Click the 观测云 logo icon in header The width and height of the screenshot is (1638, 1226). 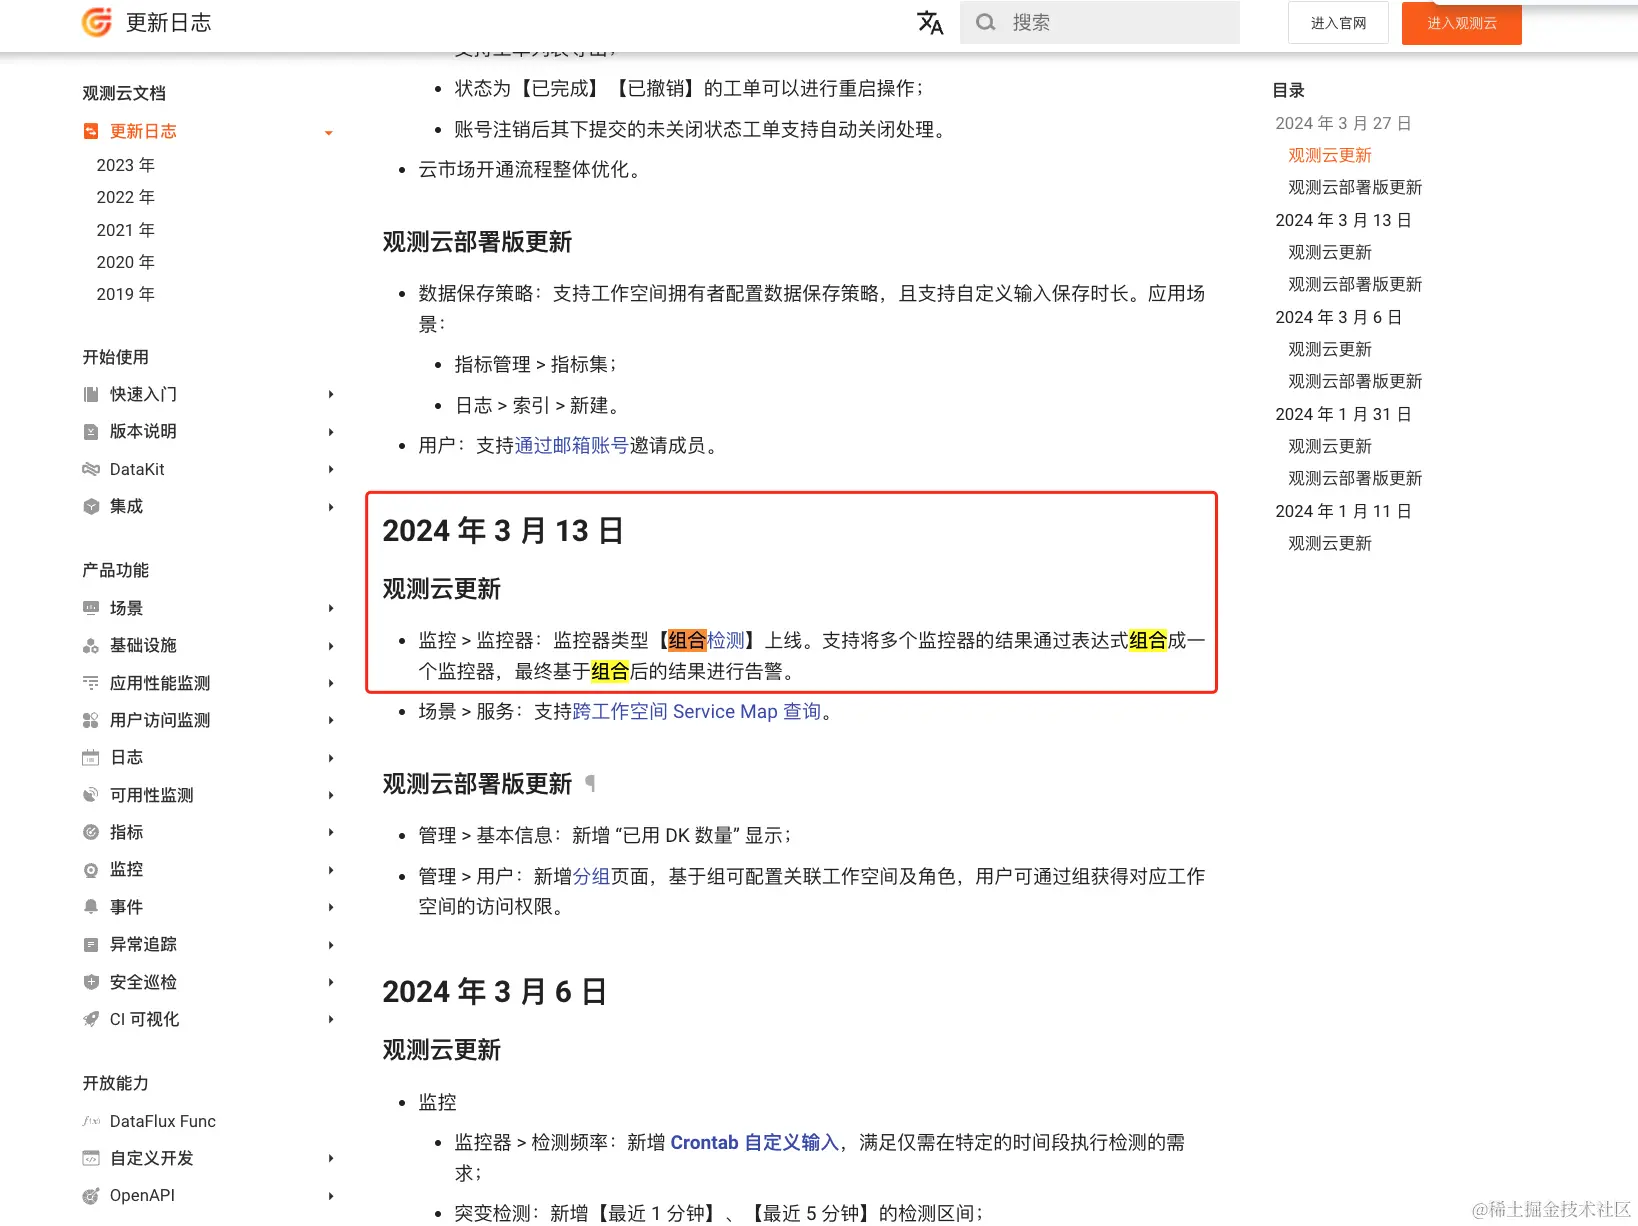97,22
